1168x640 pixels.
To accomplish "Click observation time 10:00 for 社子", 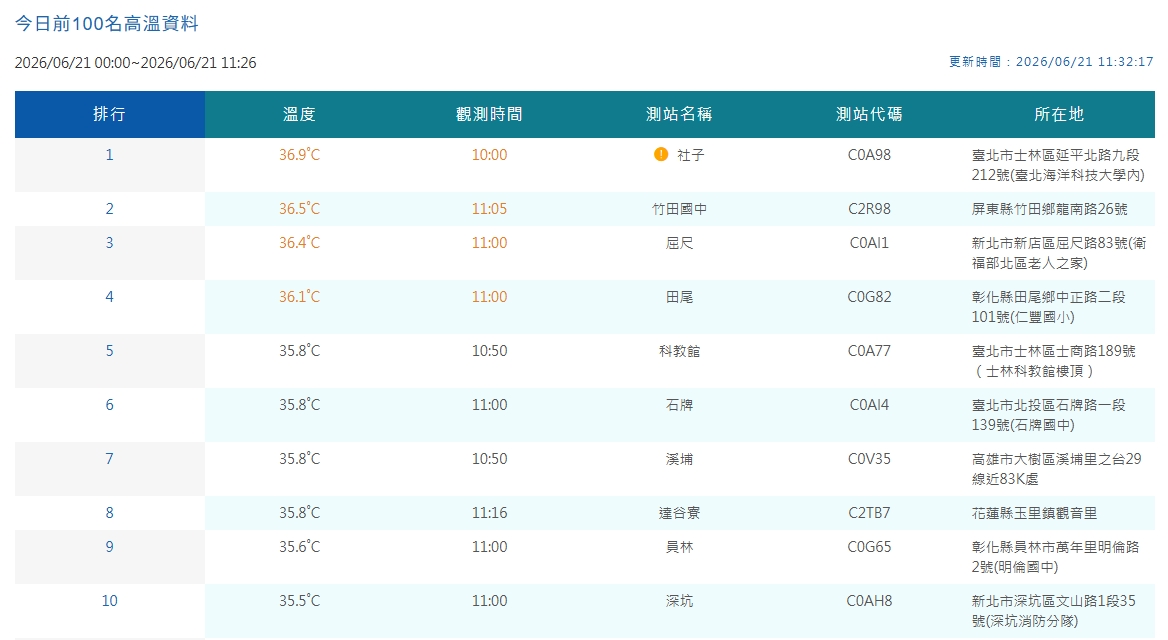I will tap(489, 155).
